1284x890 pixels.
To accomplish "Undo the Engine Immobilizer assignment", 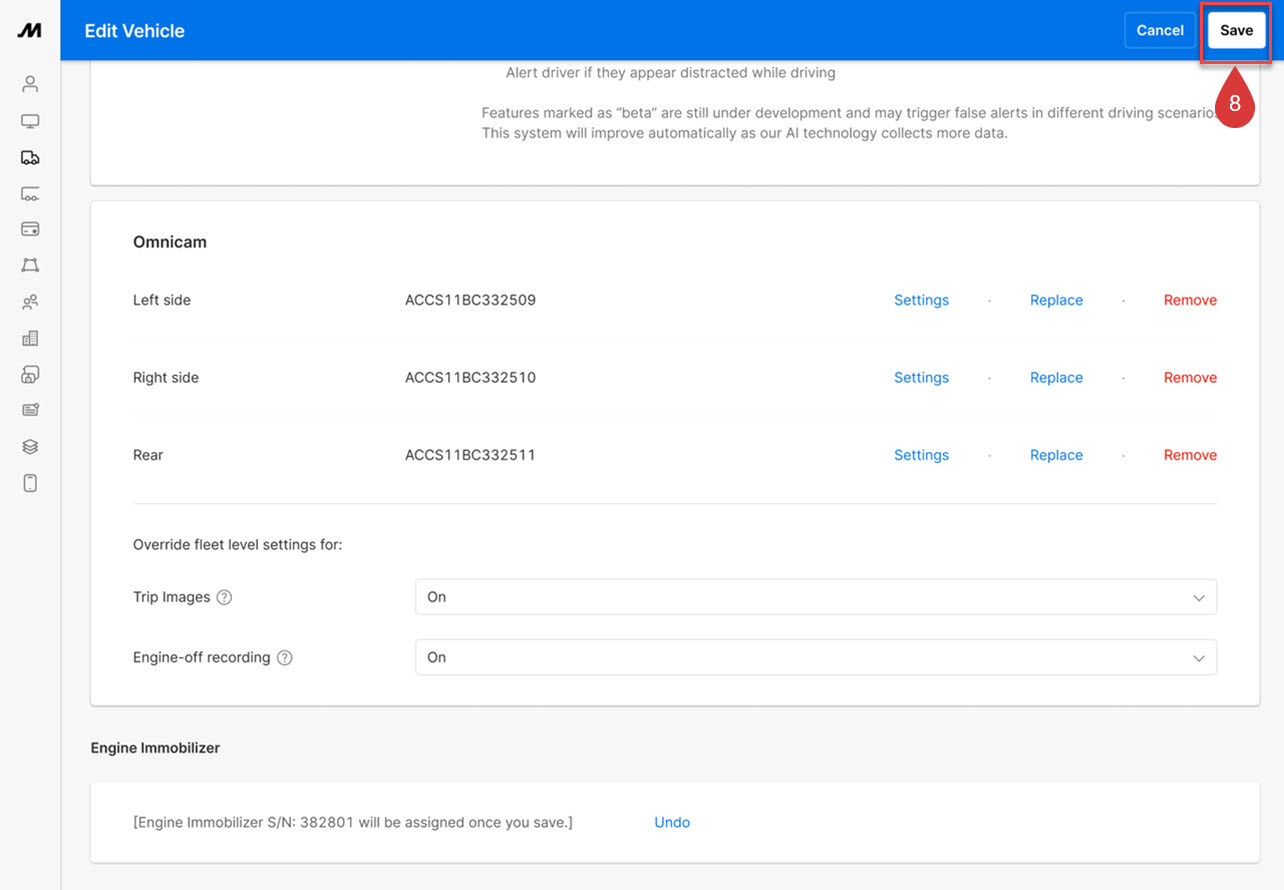I will (672, 822).
